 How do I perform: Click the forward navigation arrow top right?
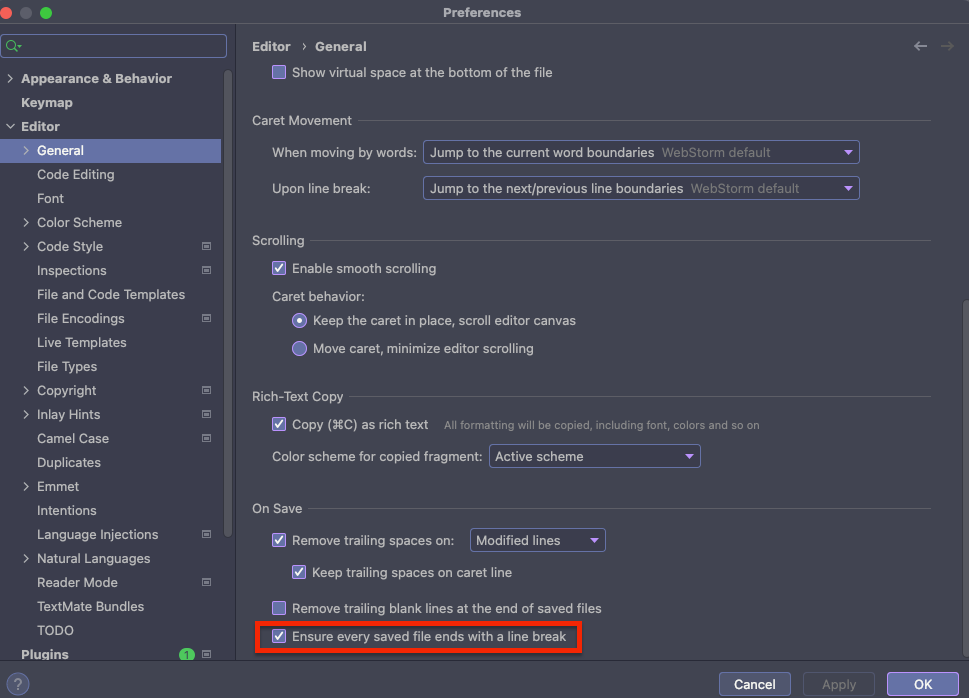pos(946,45)
